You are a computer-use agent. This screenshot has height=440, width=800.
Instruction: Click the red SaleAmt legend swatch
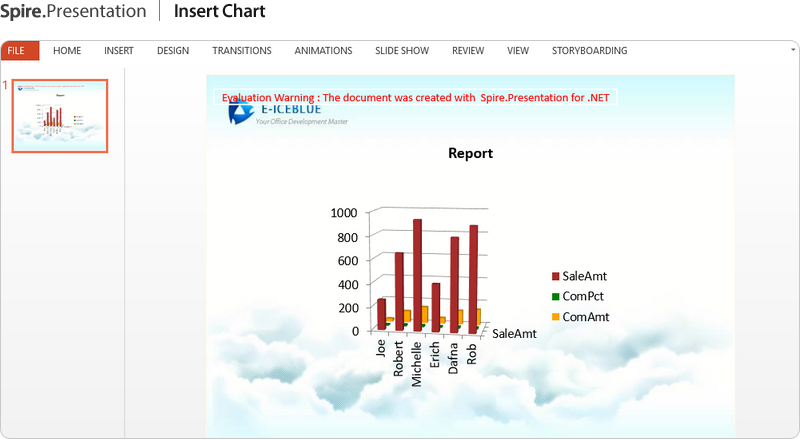point(556,276)
